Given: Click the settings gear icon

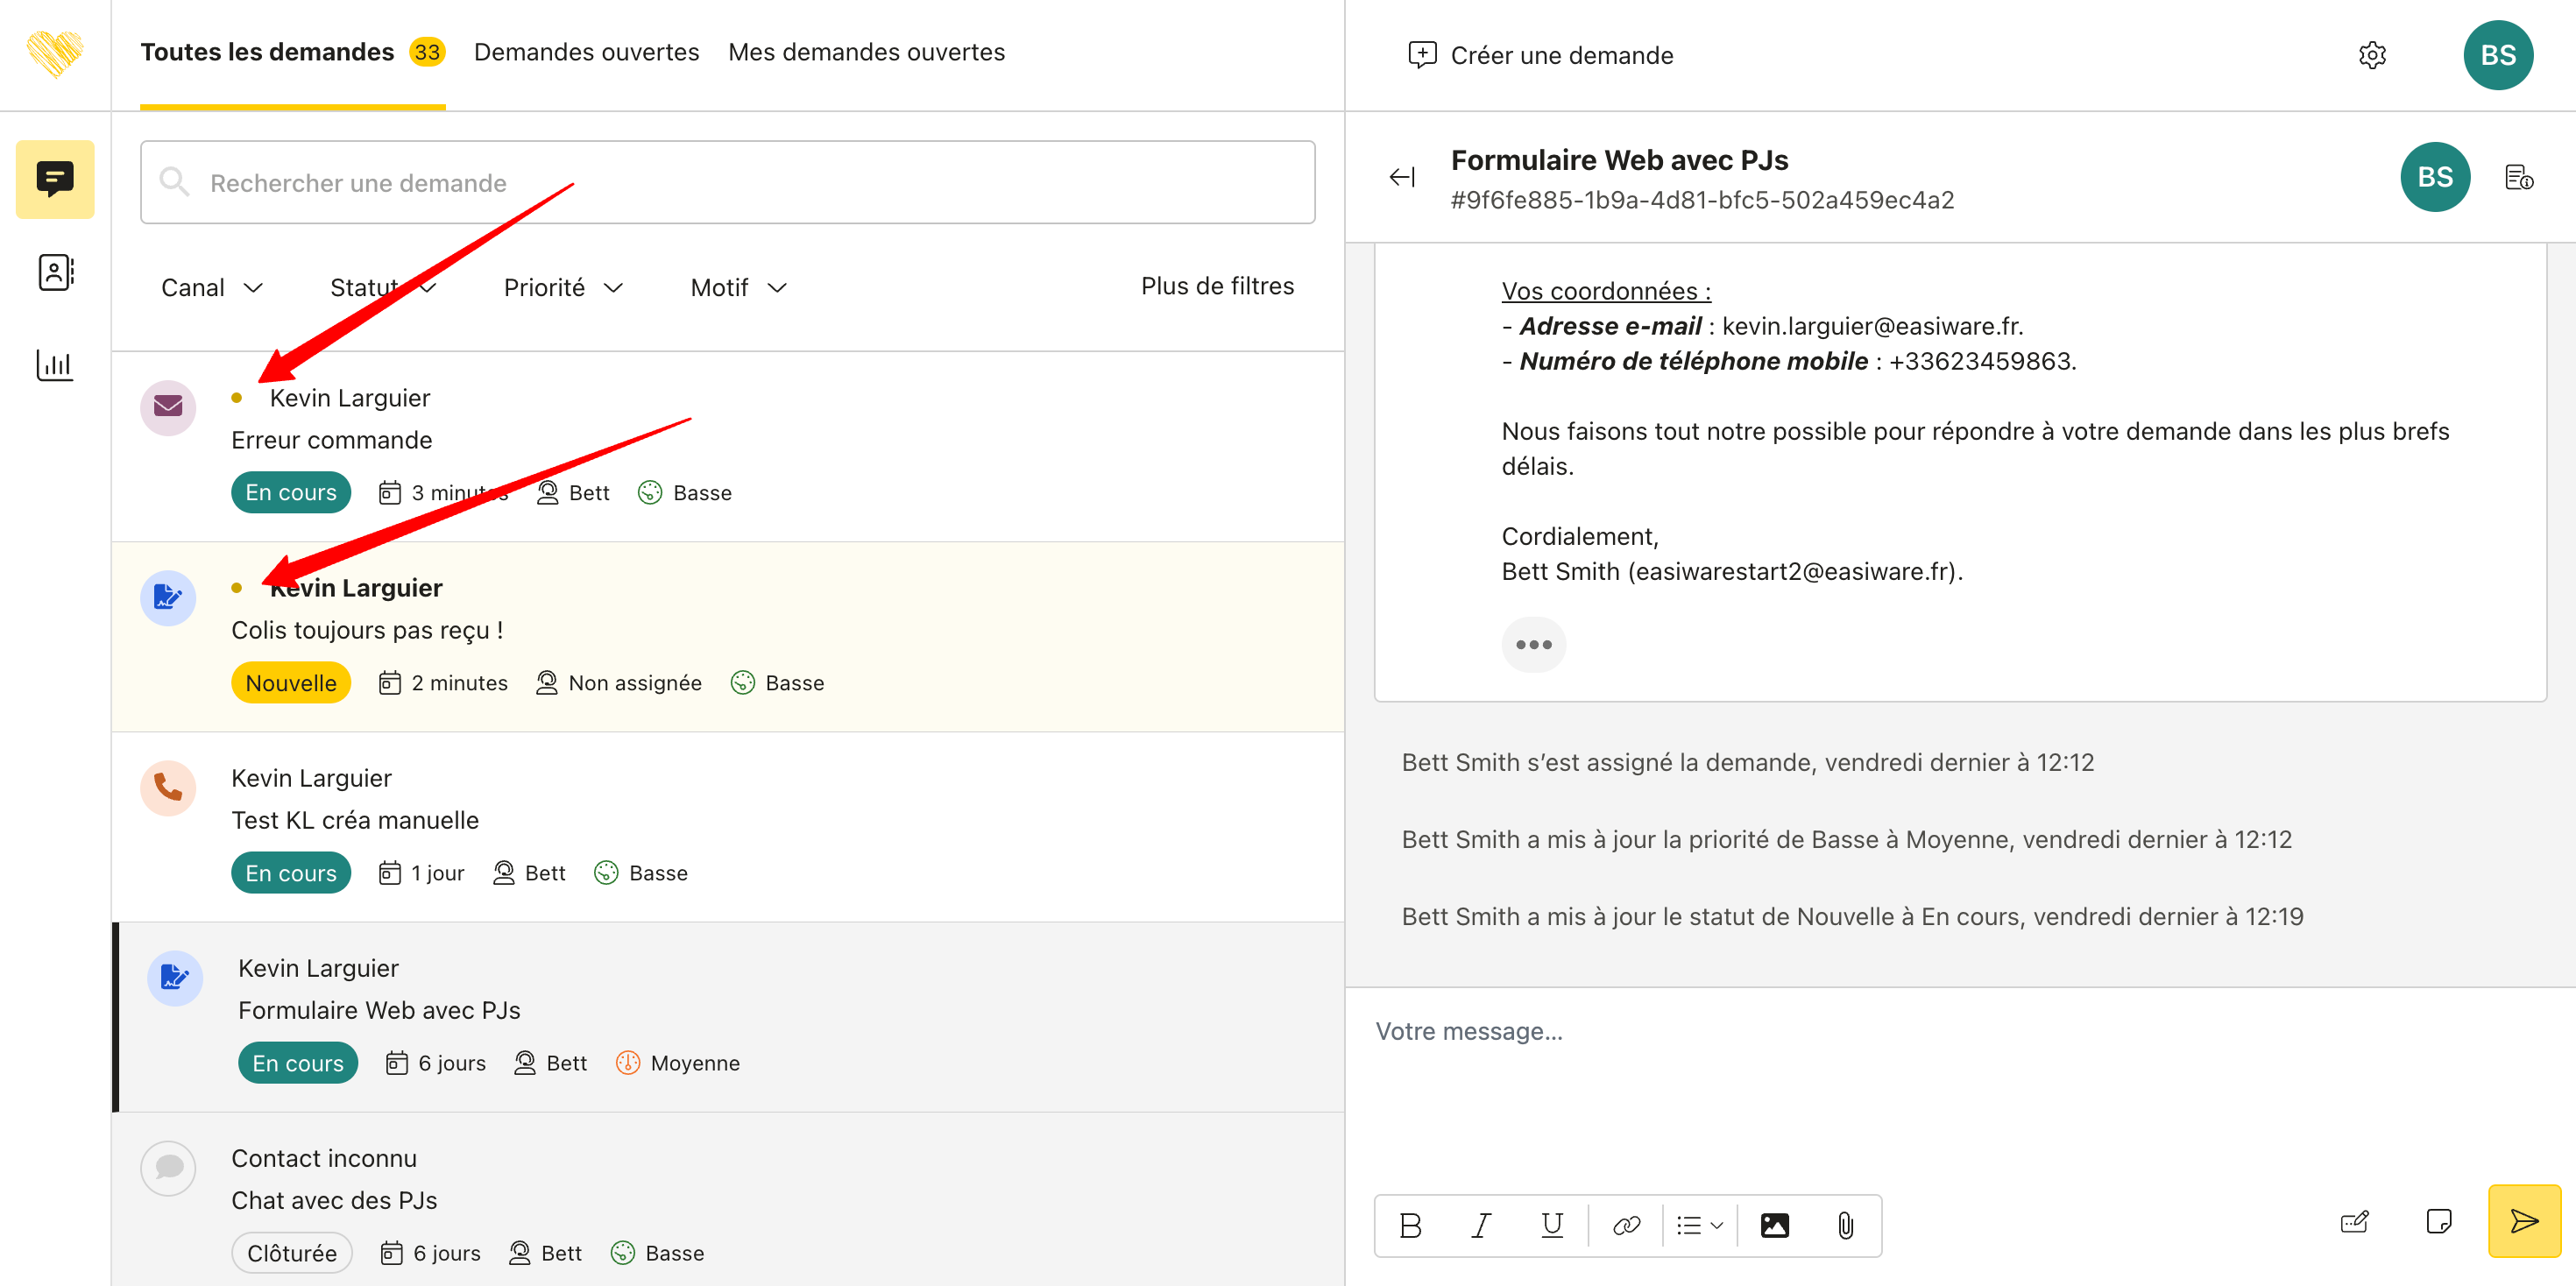Looking at the screenshot, I should 2372,55.
